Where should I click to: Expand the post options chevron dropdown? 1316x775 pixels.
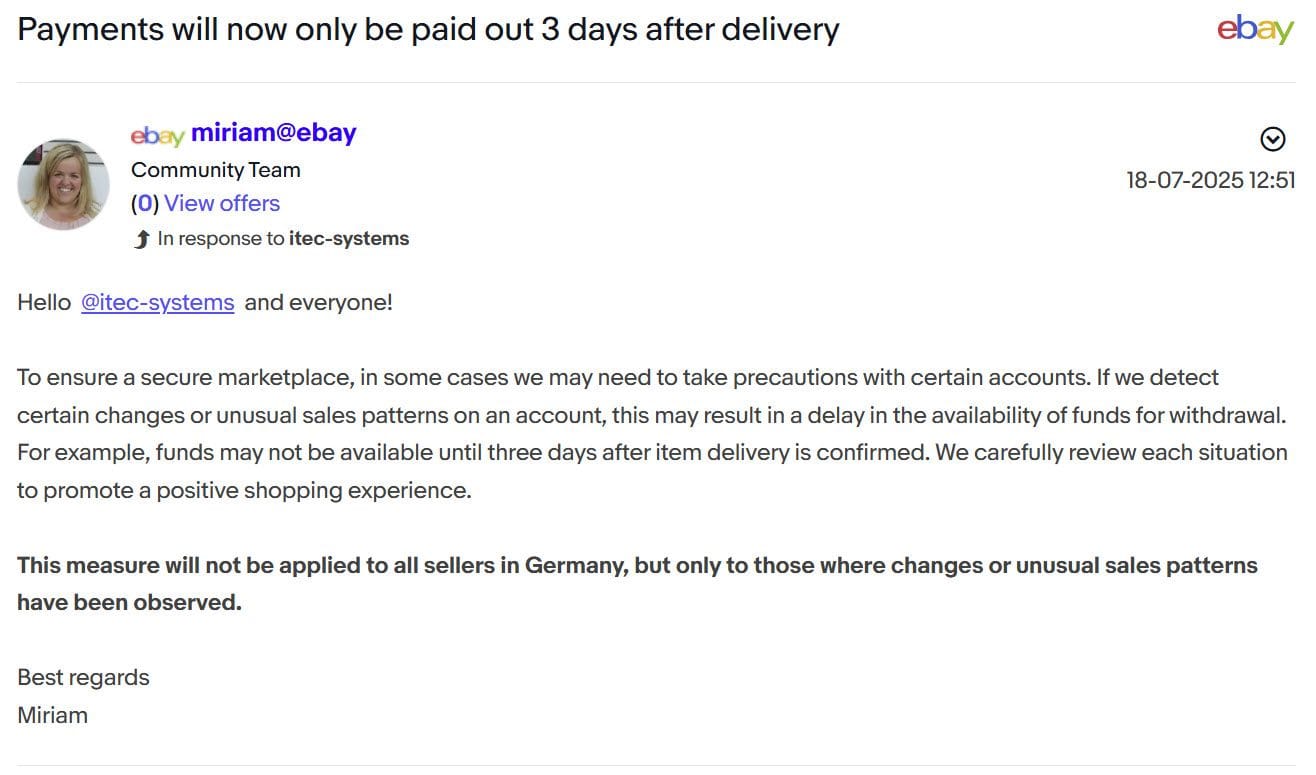pyautogui.click(x=1272, y=139)
